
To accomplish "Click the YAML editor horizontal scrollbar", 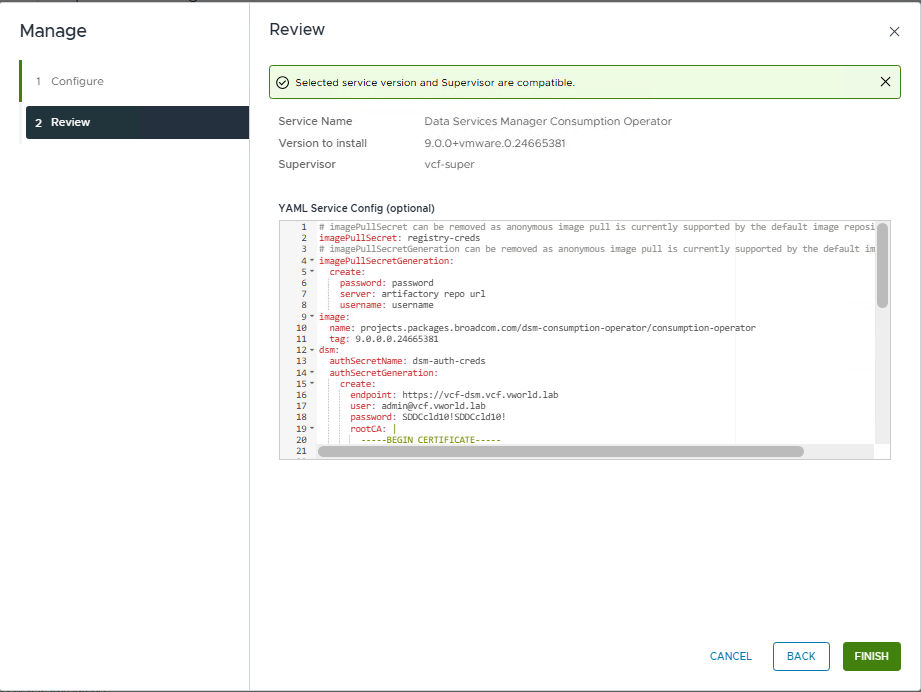I will tap(560, 451).
